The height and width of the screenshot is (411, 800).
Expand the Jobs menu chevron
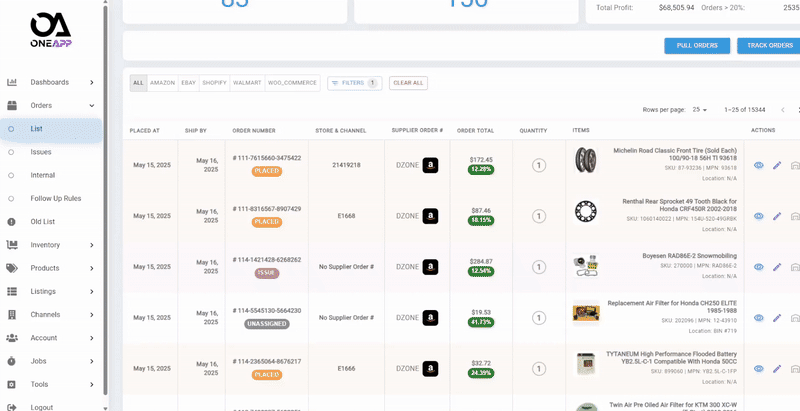(x=92, y=361)
